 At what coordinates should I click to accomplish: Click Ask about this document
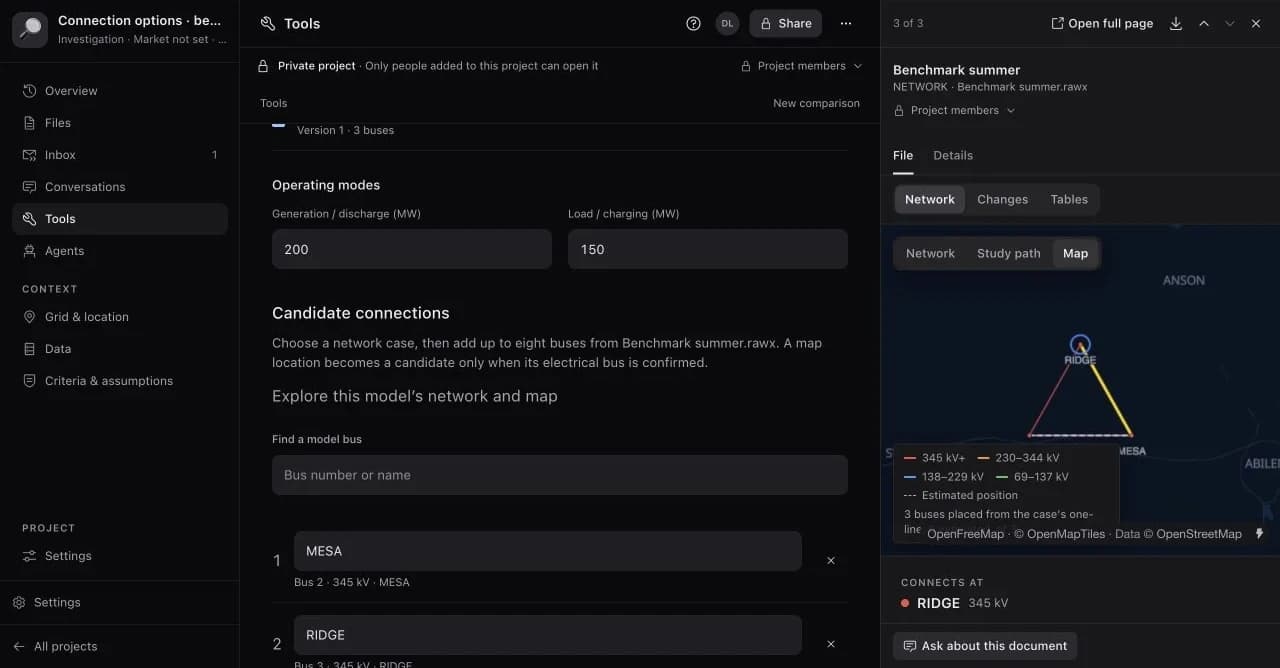[985, 646]
